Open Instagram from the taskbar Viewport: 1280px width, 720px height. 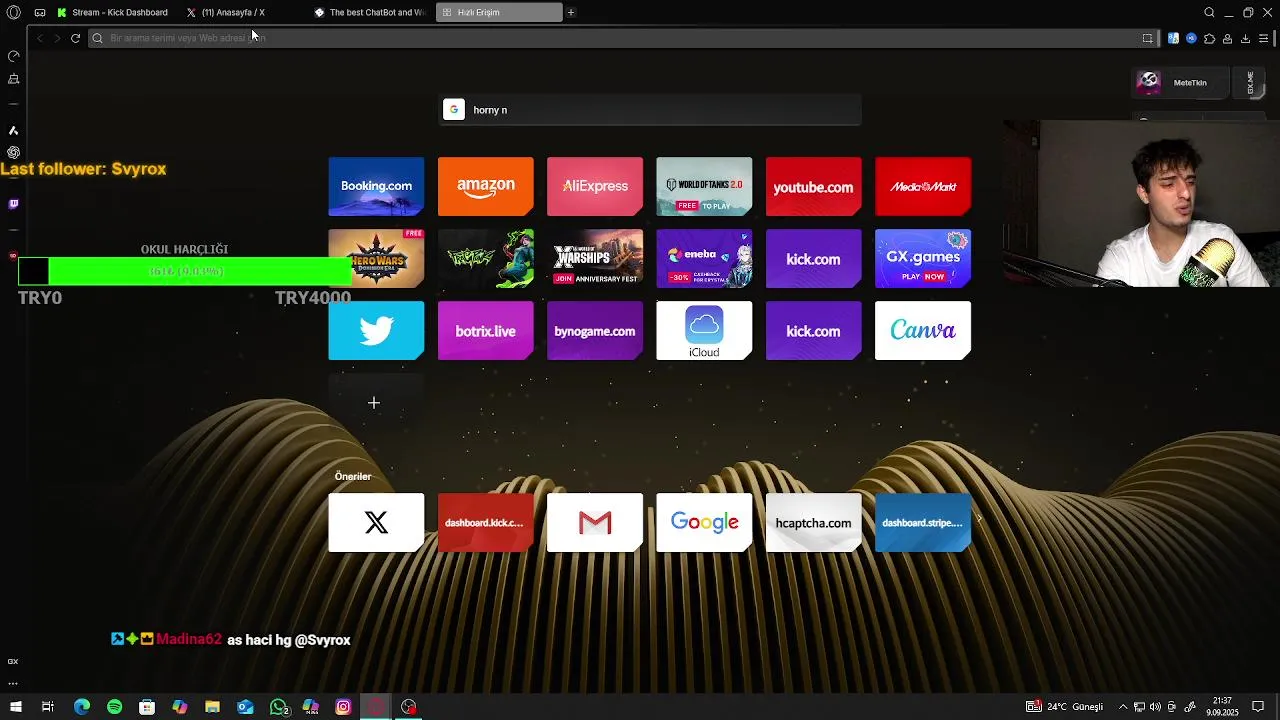tap(343, 707)
